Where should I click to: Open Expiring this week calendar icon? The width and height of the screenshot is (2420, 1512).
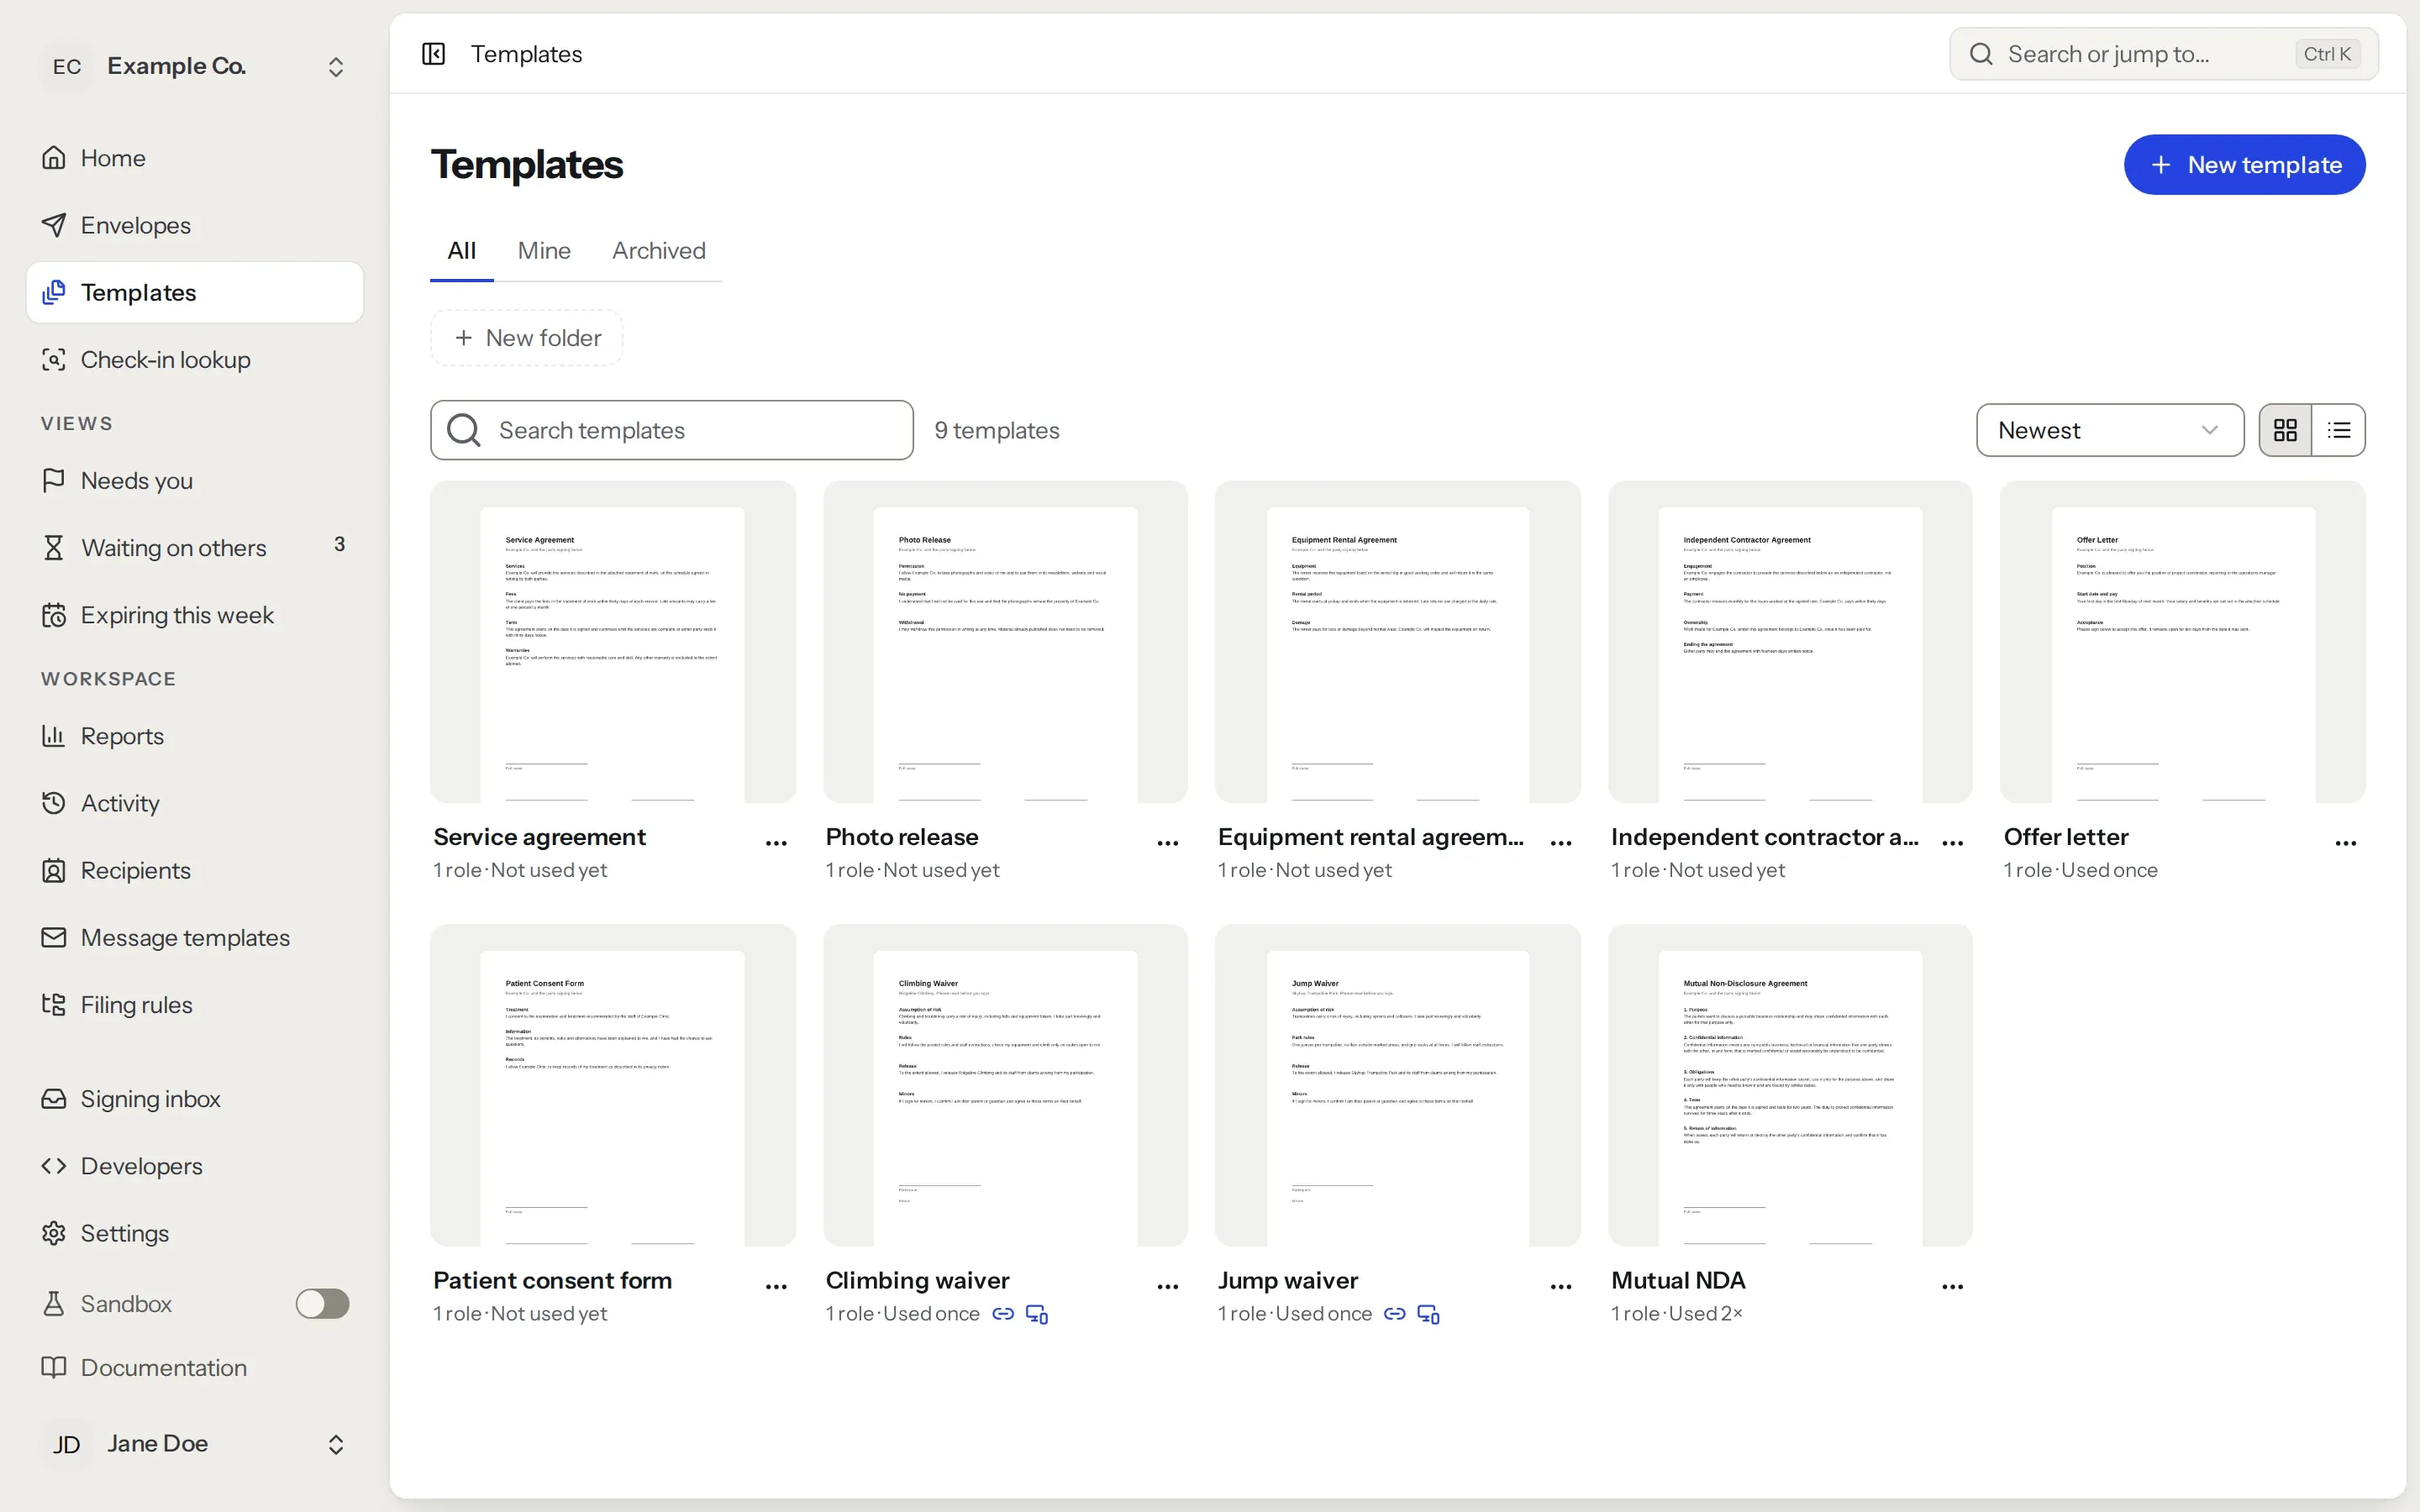click(x=54, y=615)
